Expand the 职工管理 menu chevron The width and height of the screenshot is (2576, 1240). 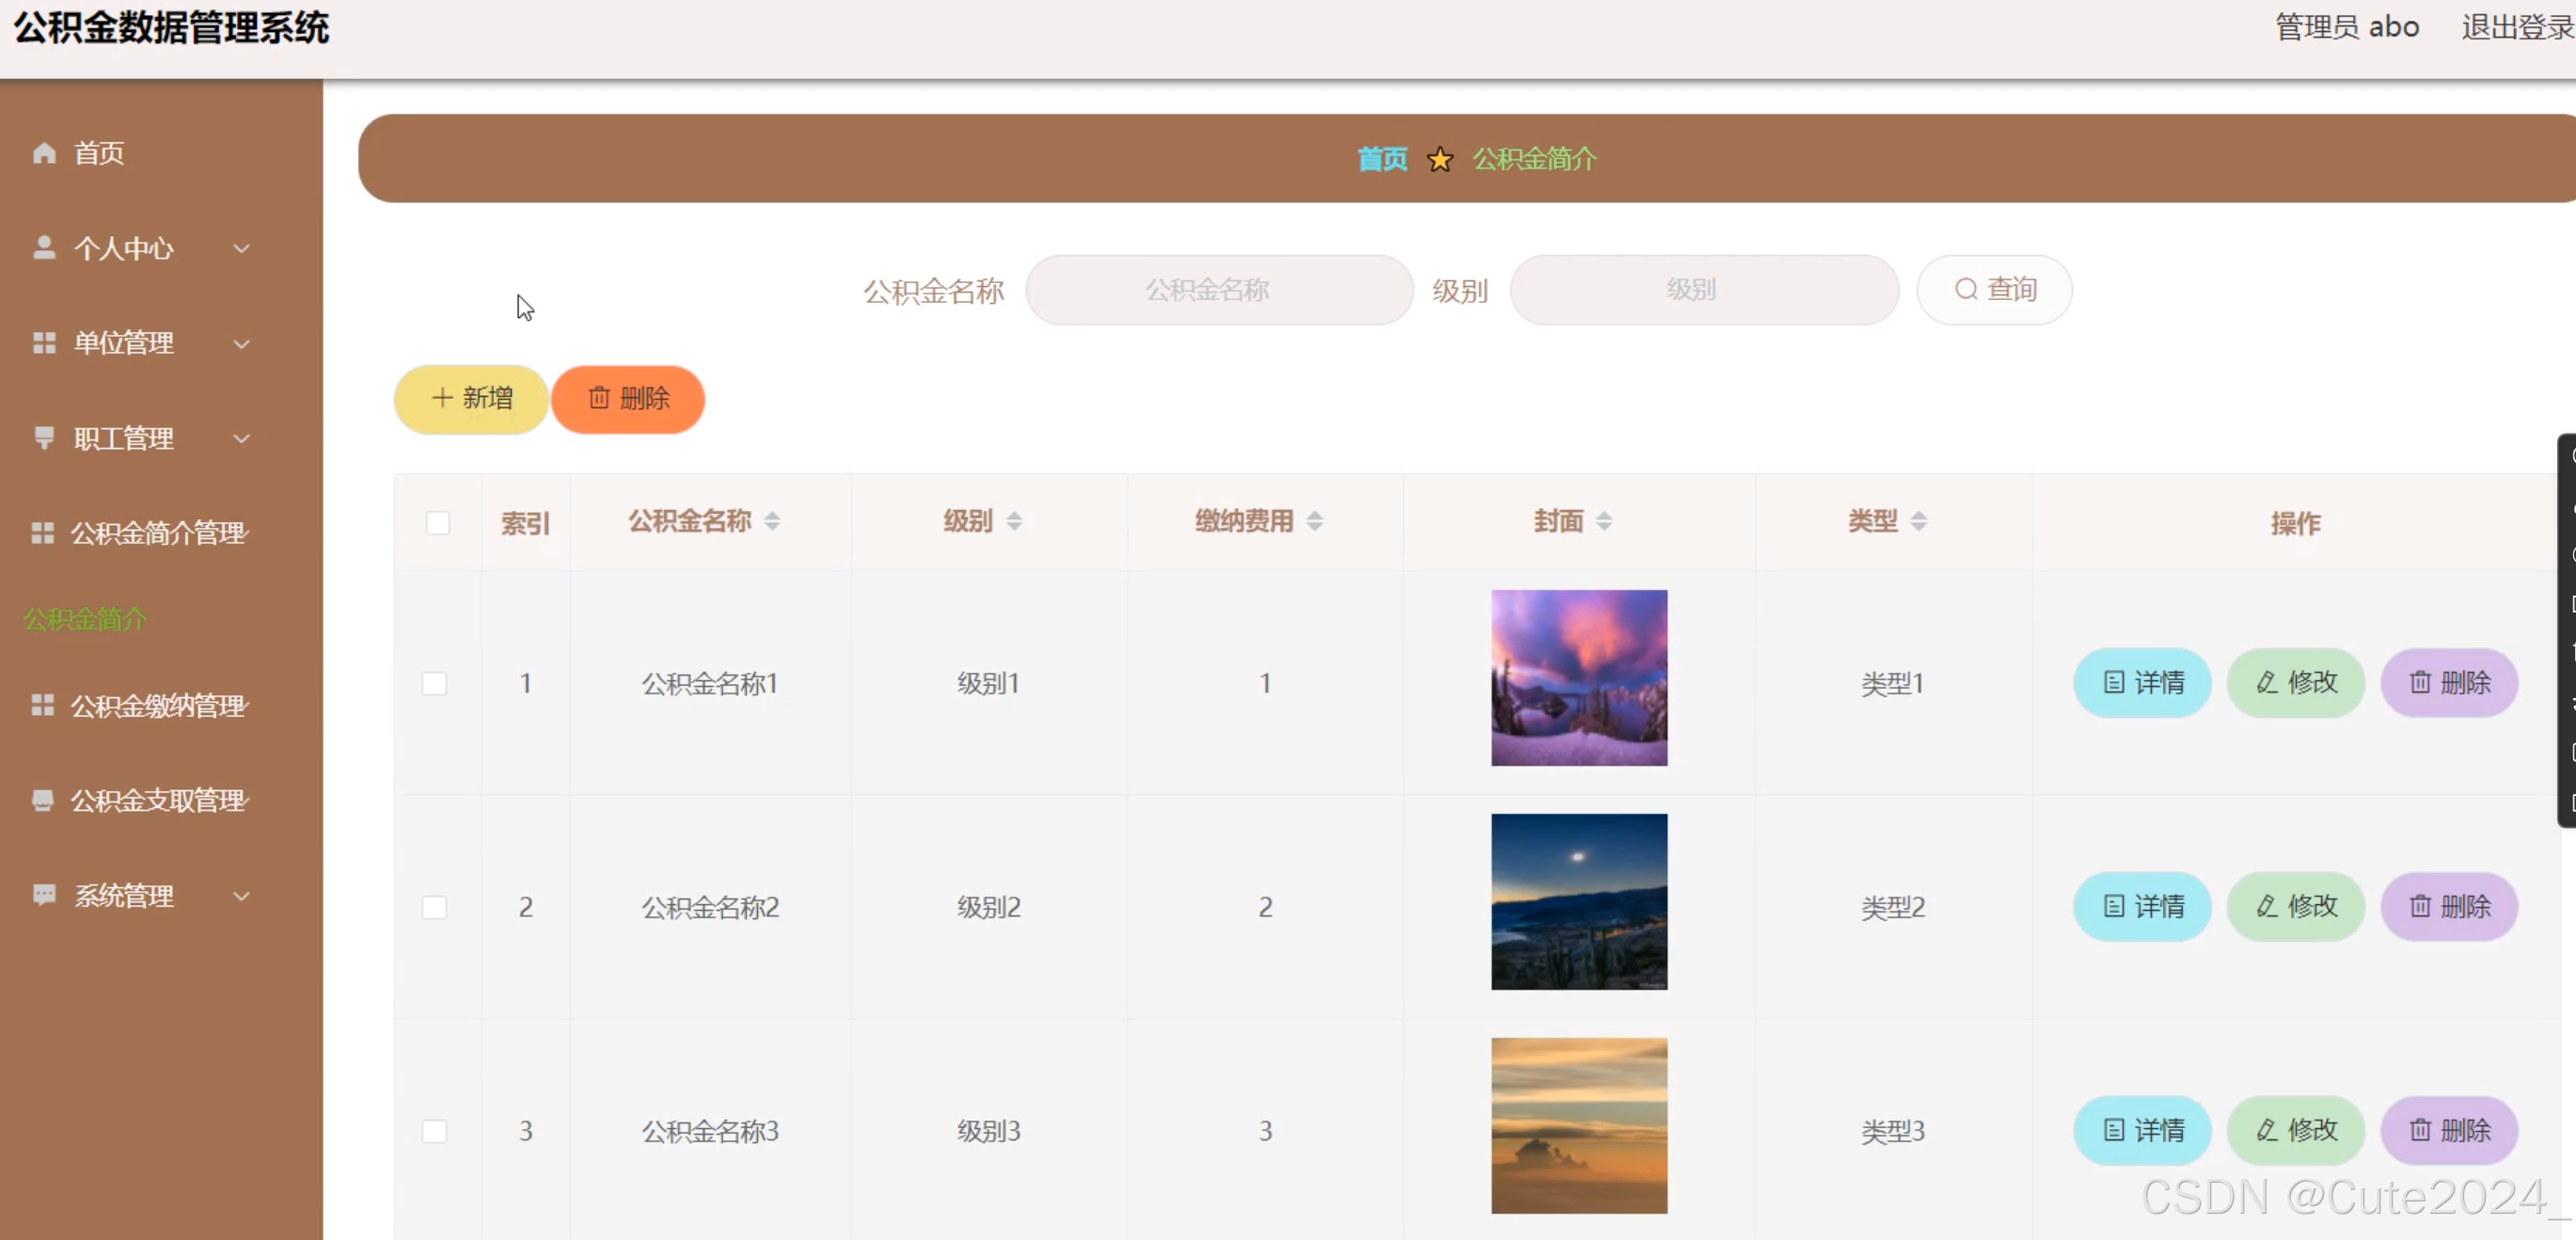coord(241,438)
